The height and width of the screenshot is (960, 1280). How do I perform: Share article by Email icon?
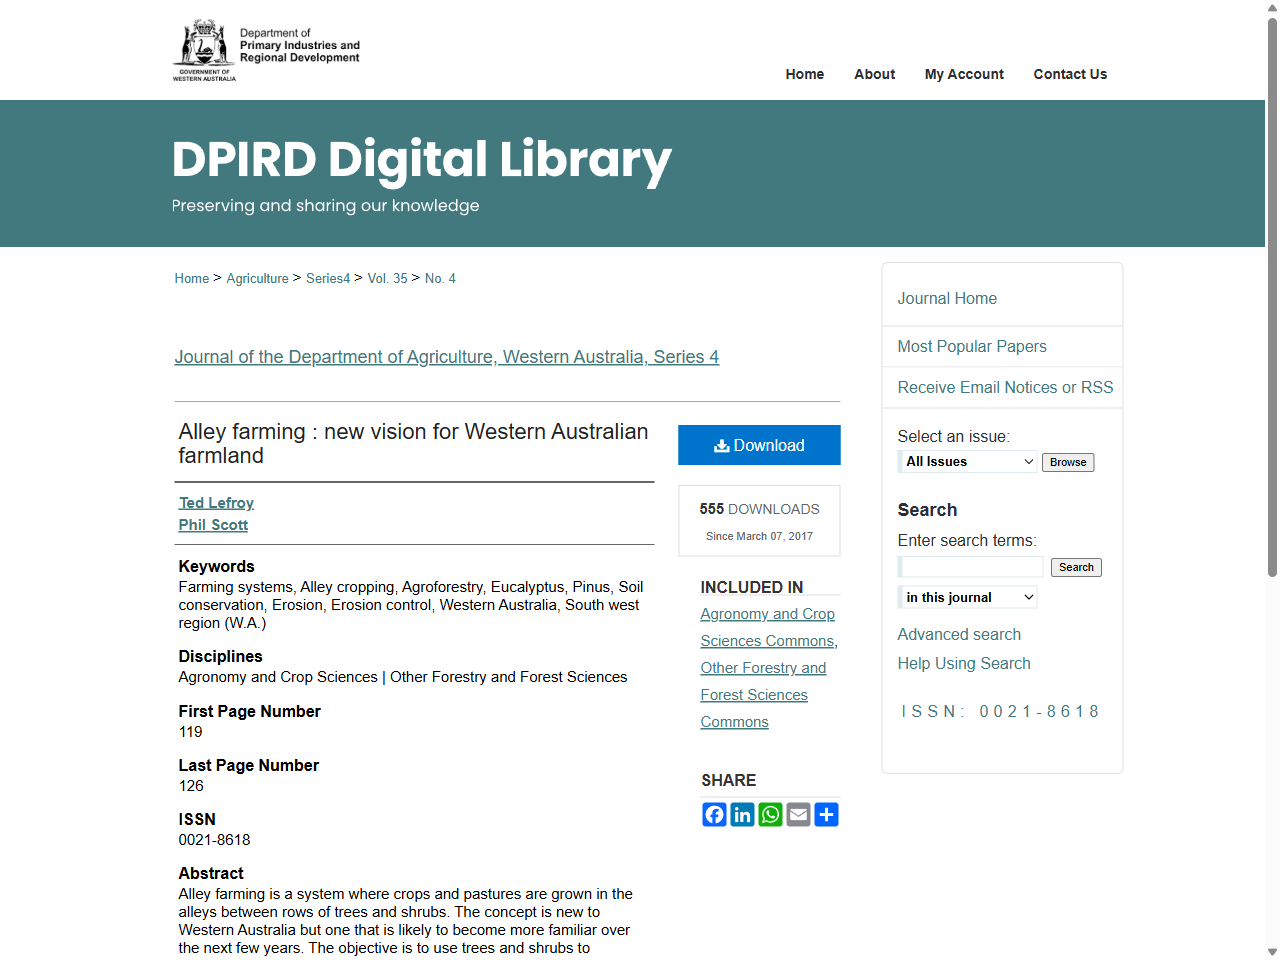(798, 815)
